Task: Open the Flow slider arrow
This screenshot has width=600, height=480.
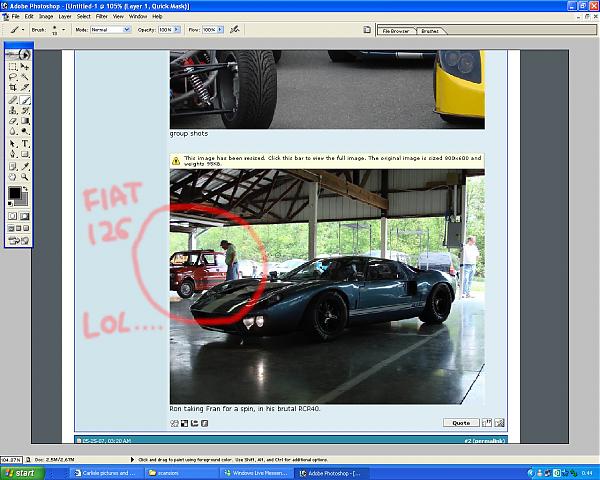Action: pyautogui.click(x=220, y=29)
